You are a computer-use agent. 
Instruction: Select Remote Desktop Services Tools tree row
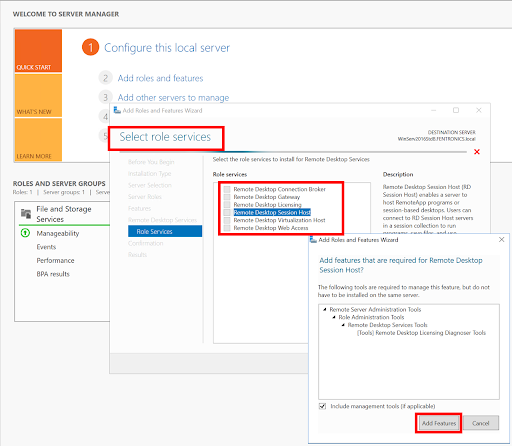(387, 325)
